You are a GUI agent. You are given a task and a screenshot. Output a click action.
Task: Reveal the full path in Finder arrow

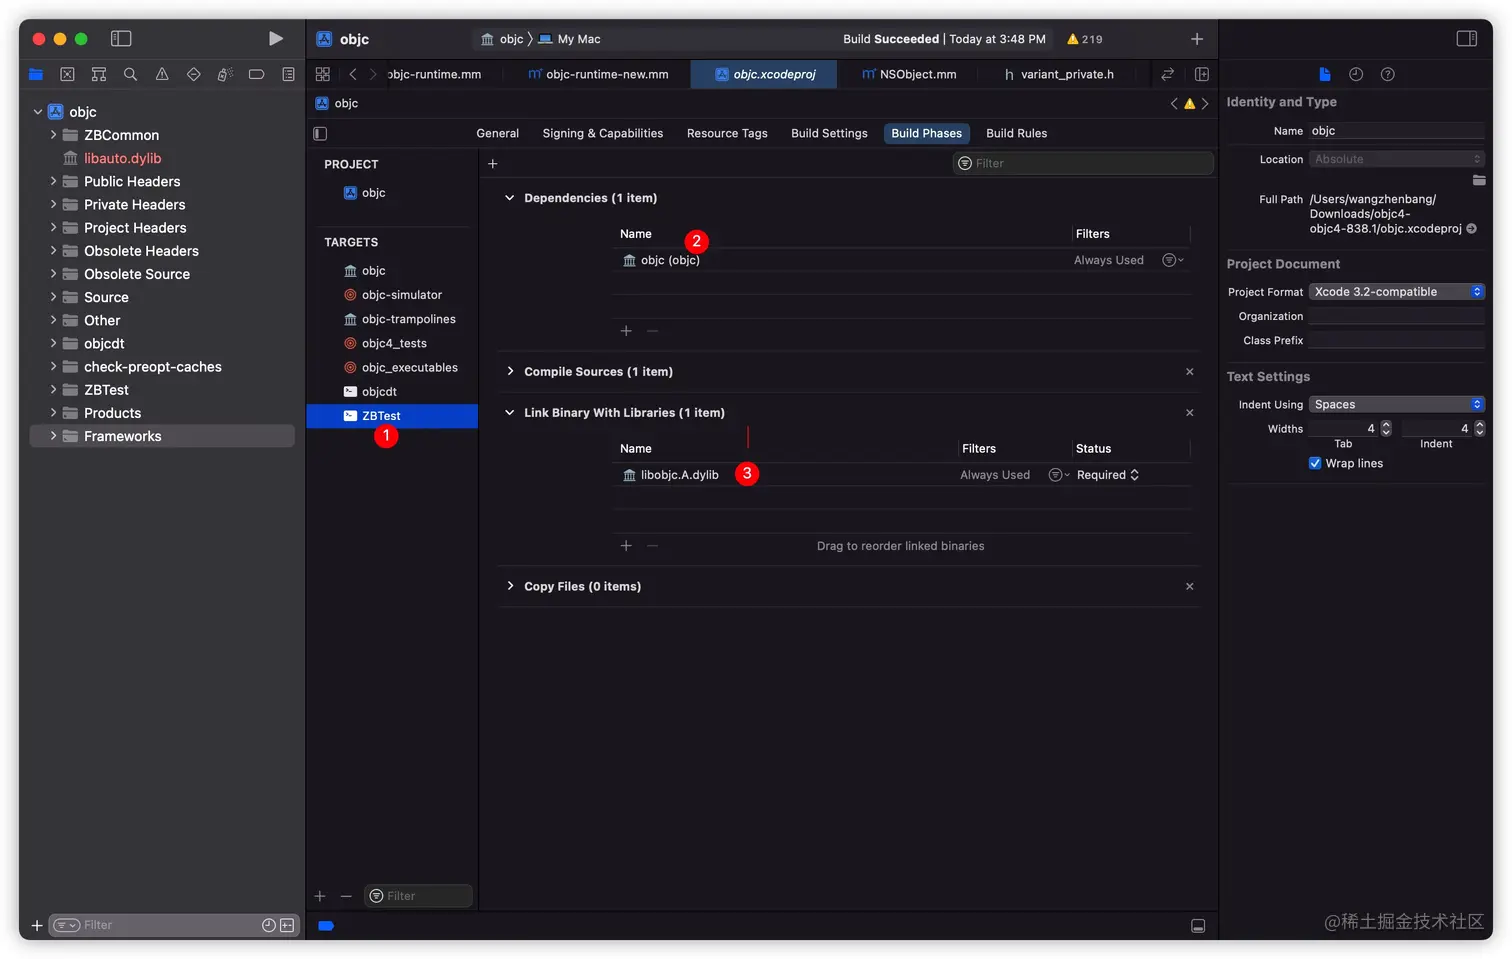click(1471, 228)
